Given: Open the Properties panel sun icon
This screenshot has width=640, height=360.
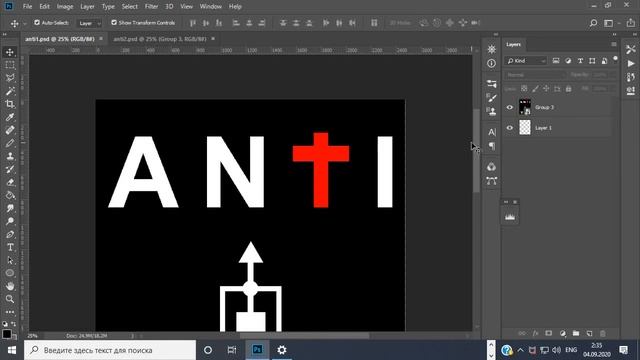Looking at the screenshot, I should [491, 49].
